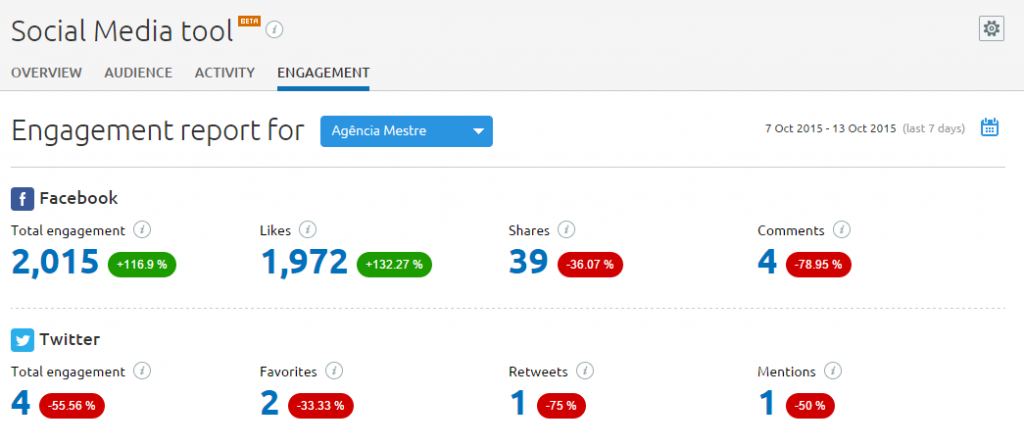
Task: Select the Engagement tab
Action: pyautogui.click(x=323, y=72)
